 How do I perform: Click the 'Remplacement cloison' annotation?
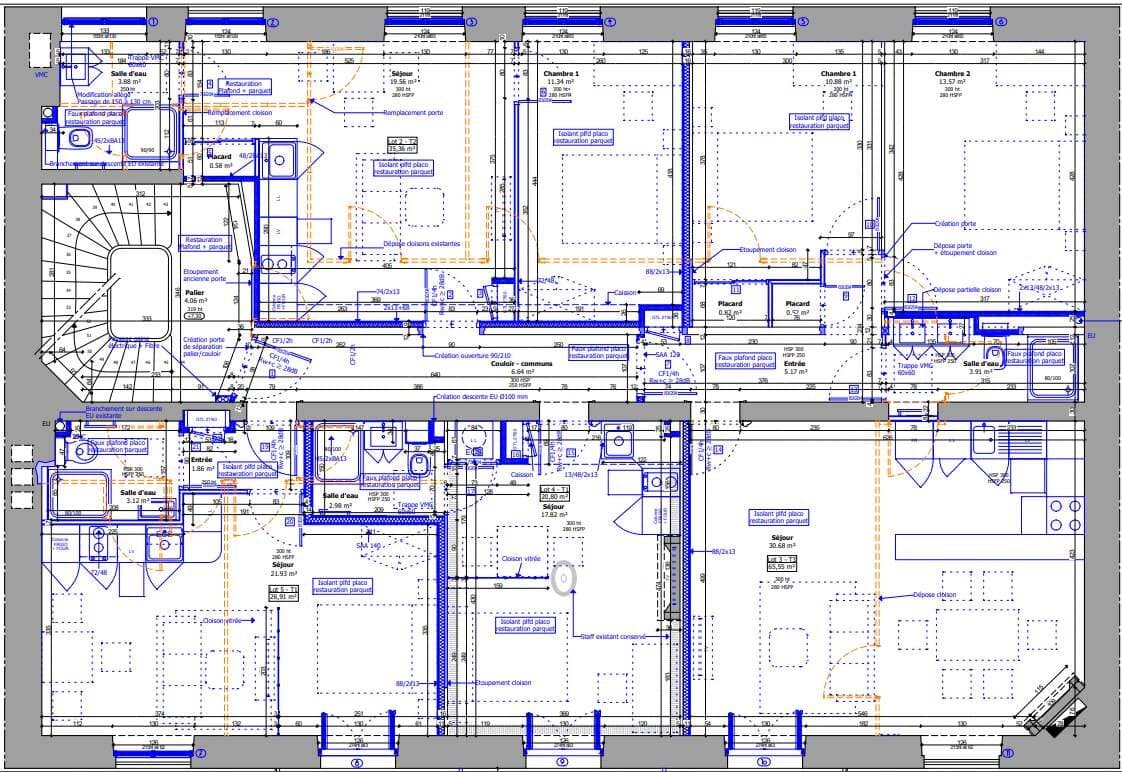pos(240,112)
